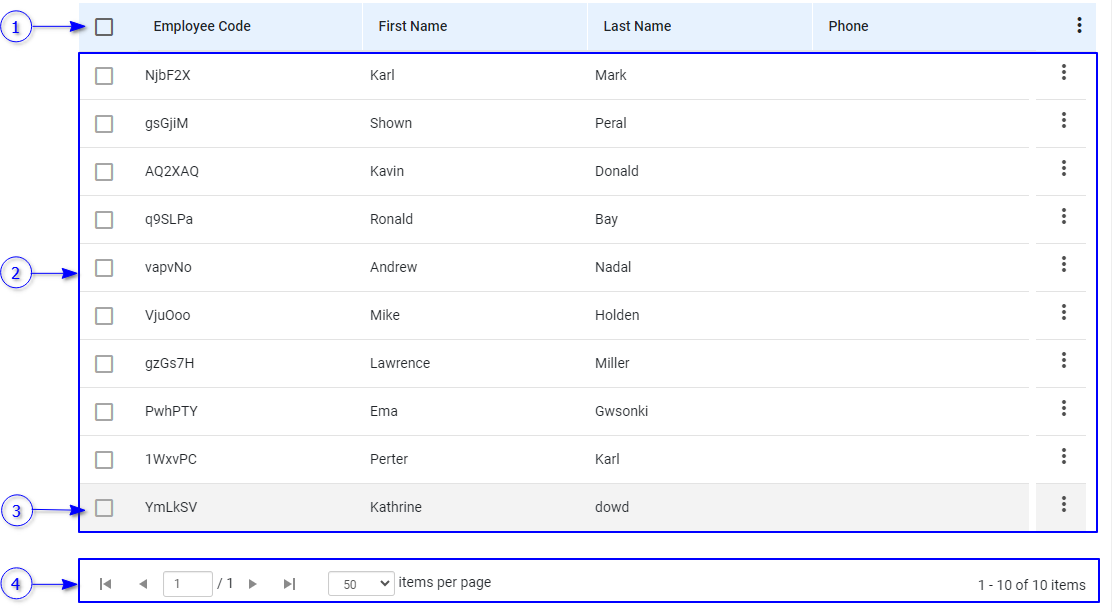Click the First Name column header

412,27
